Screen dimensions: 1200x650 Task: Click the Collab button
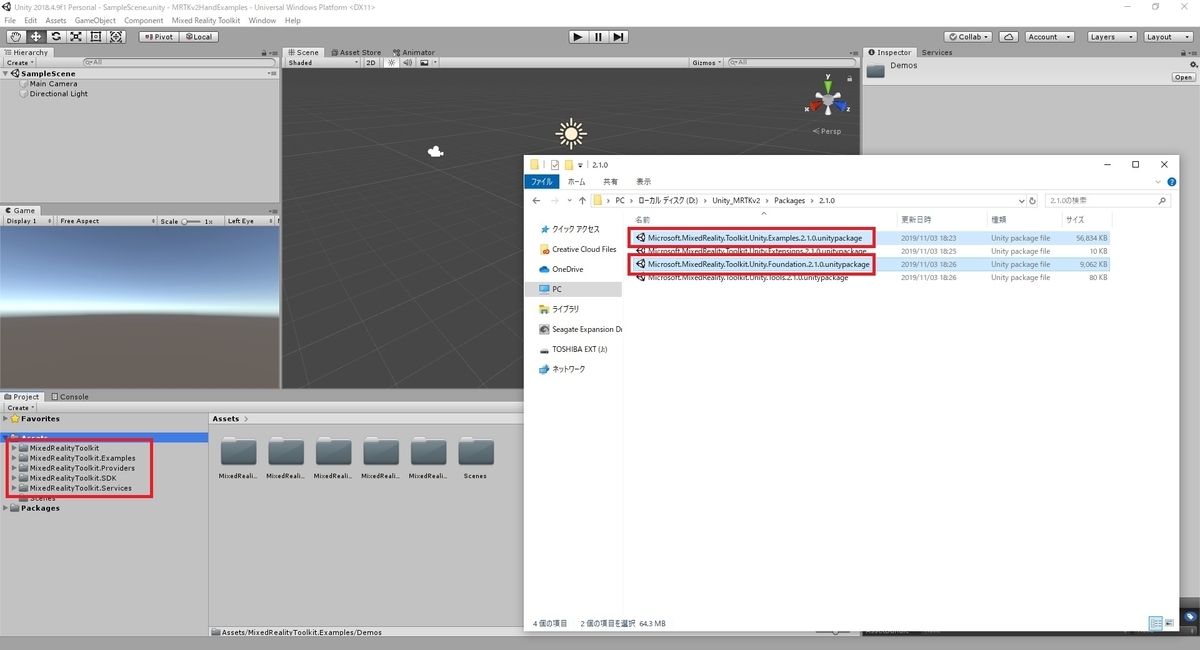coord(966,36)
